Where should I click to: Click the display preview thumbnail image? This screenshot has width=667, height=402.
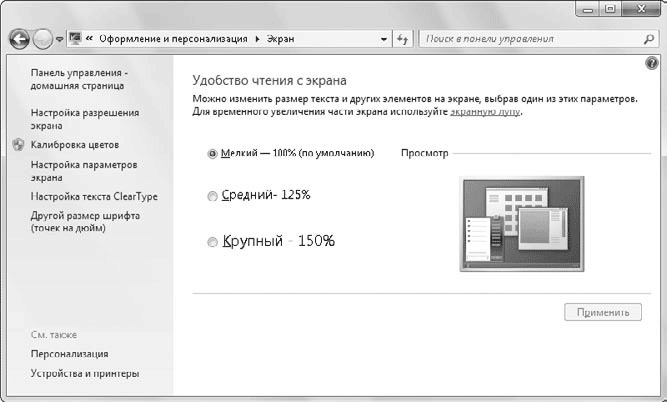tap(514, 222)
